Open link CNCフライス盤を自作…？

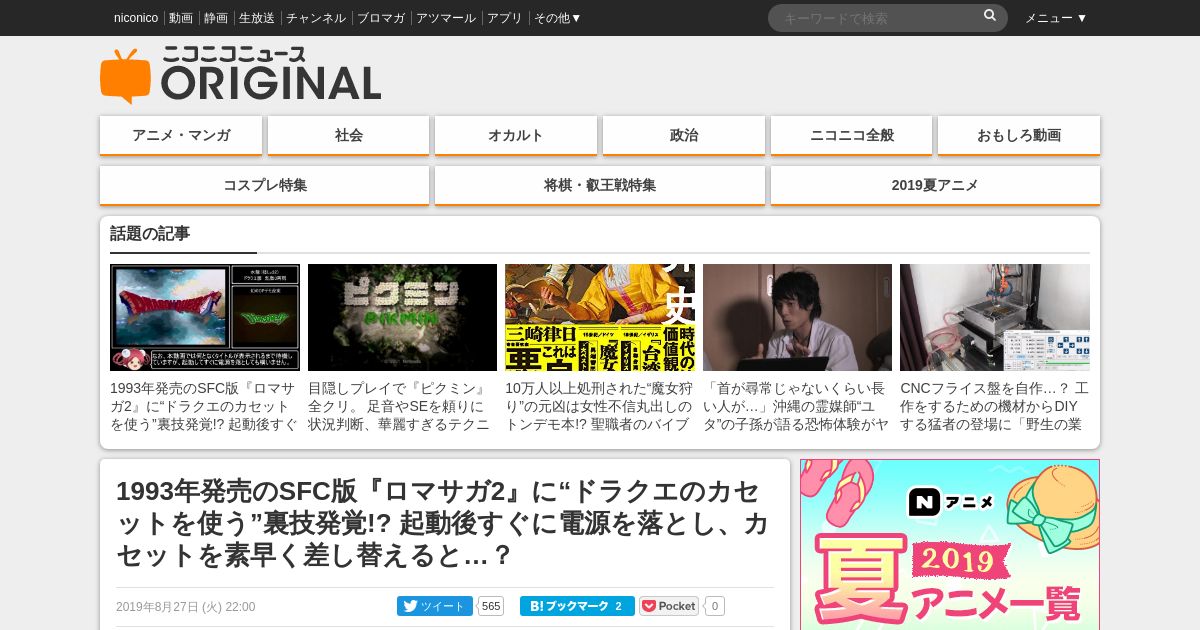coord(995,406)
